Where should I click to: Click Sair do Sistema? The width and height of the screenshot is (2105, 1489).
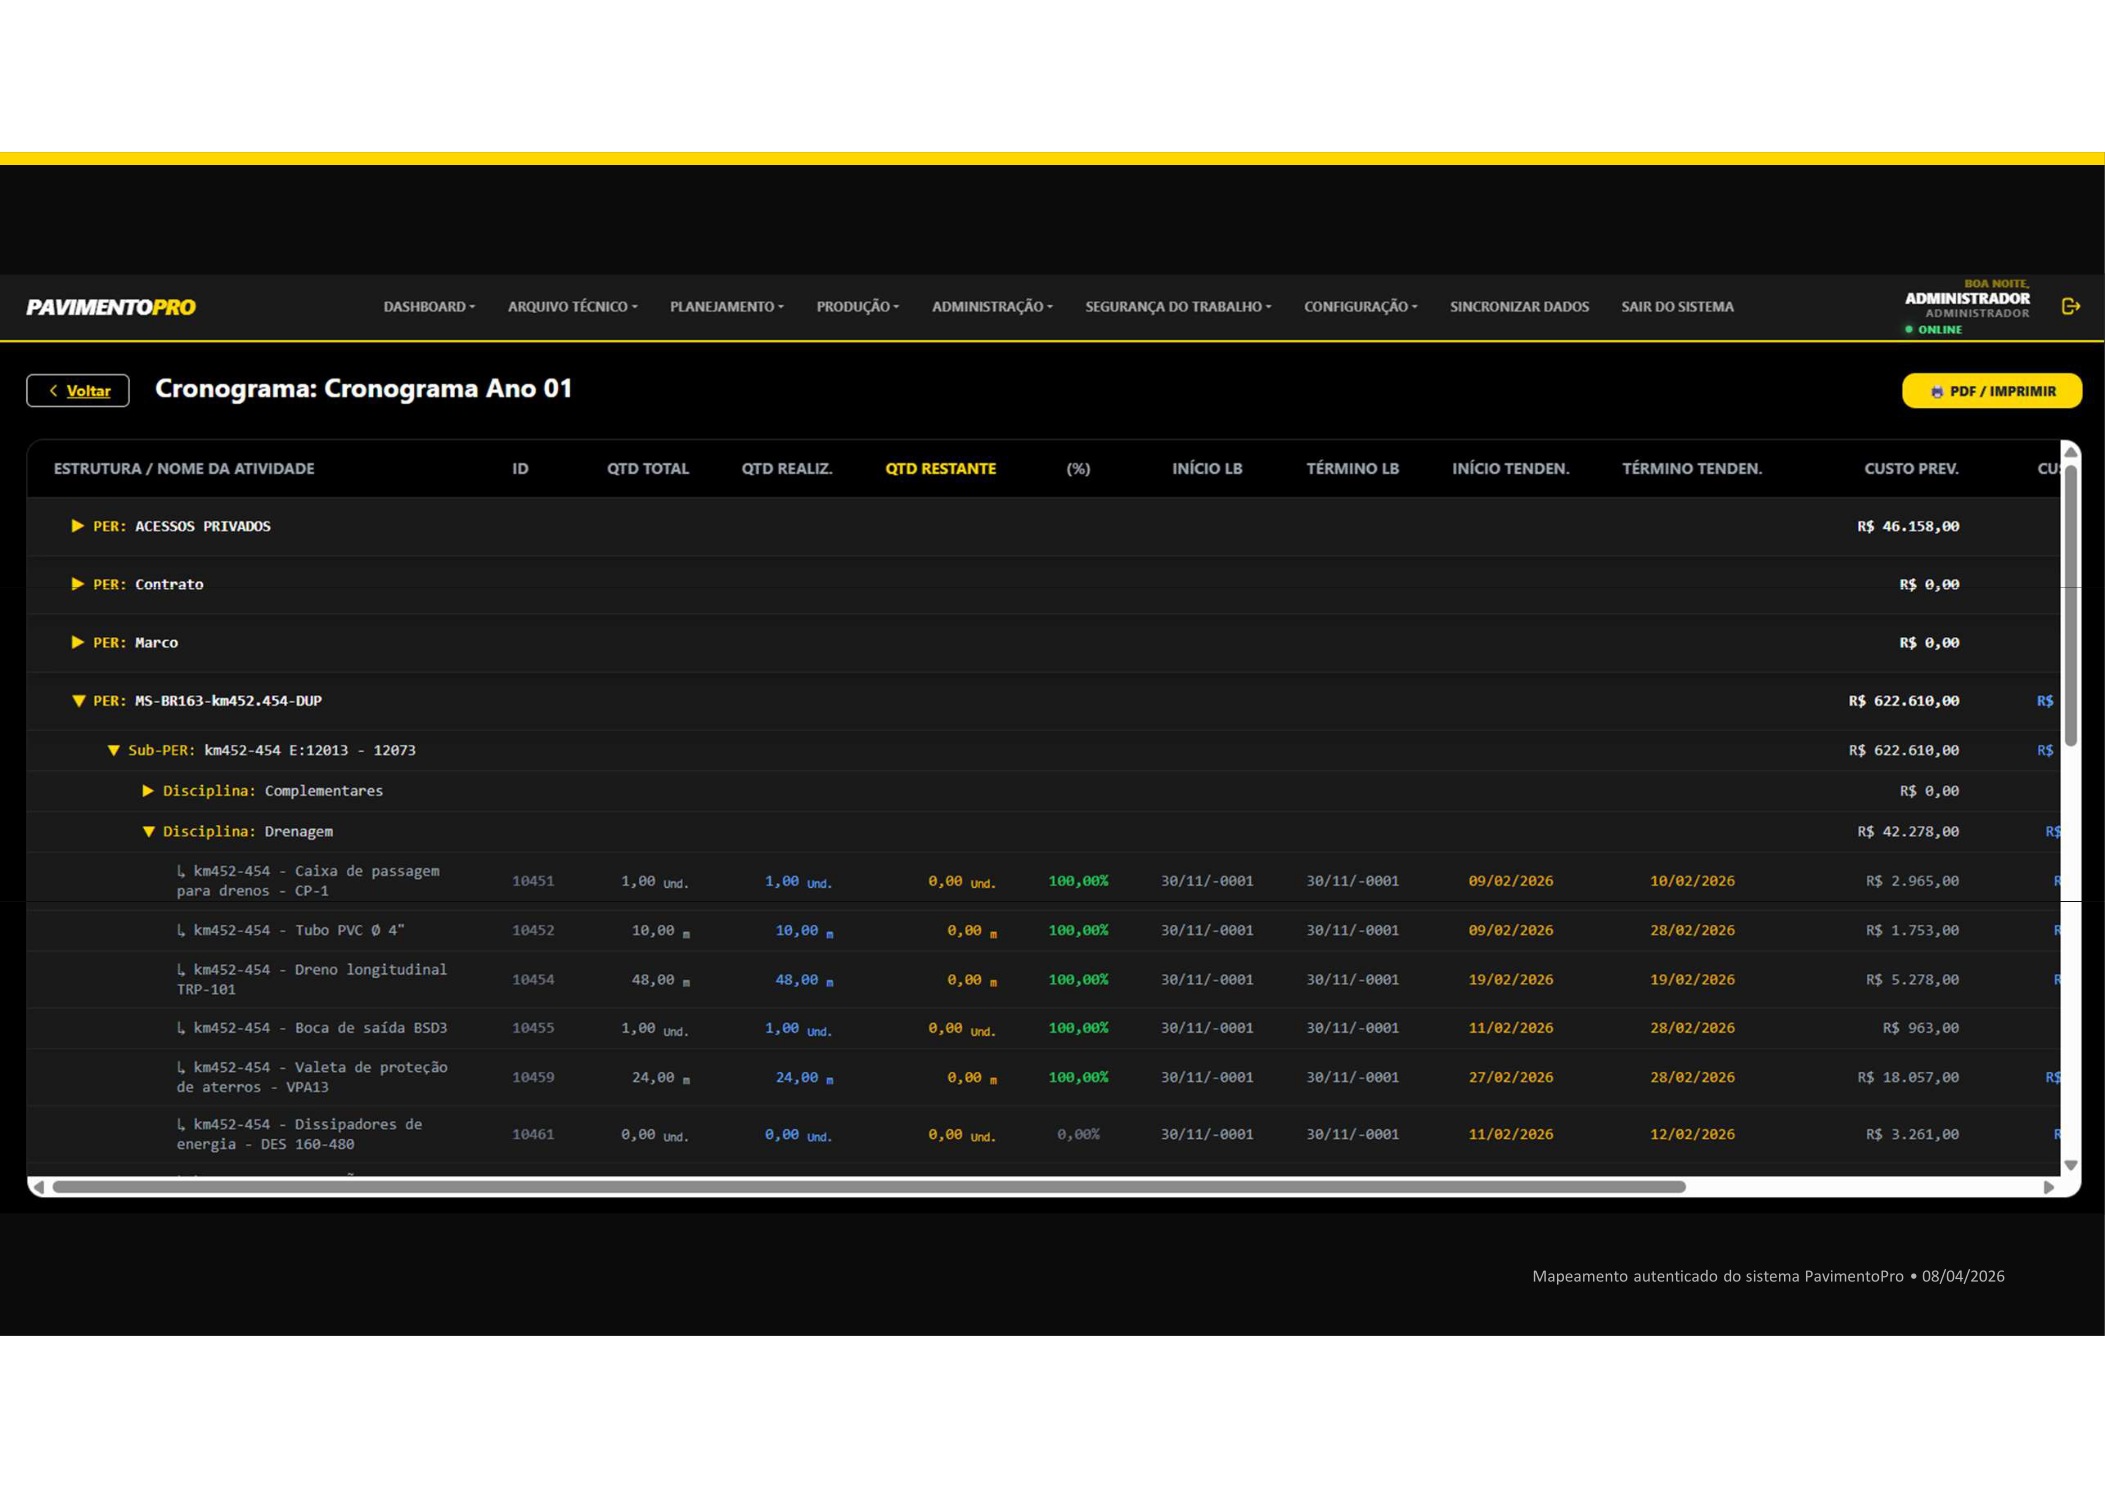coord(1677,307)
